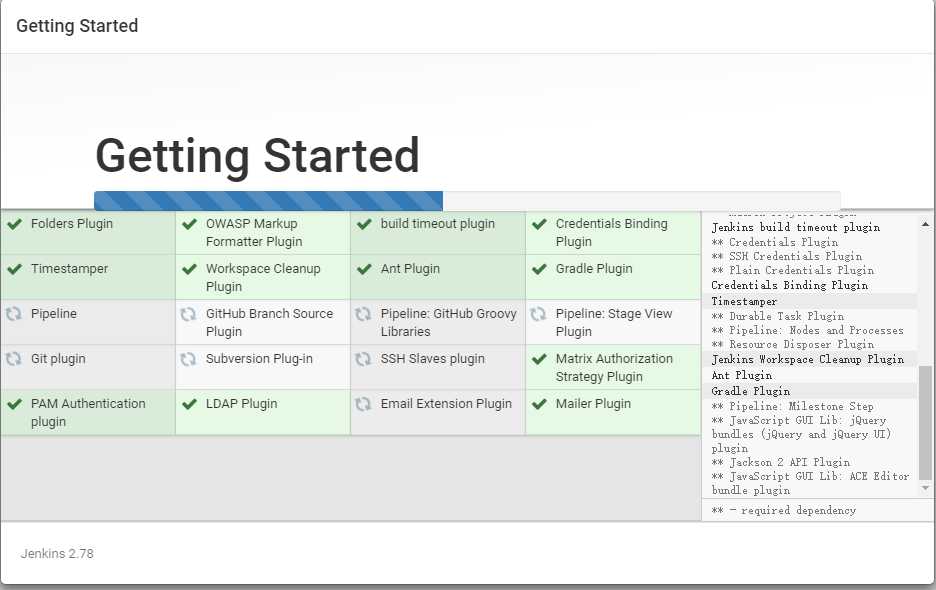This screenshot has width=936, height=590.
Task: Click Jenkins build timeout plugin log line
Action: tap(796, 228)
